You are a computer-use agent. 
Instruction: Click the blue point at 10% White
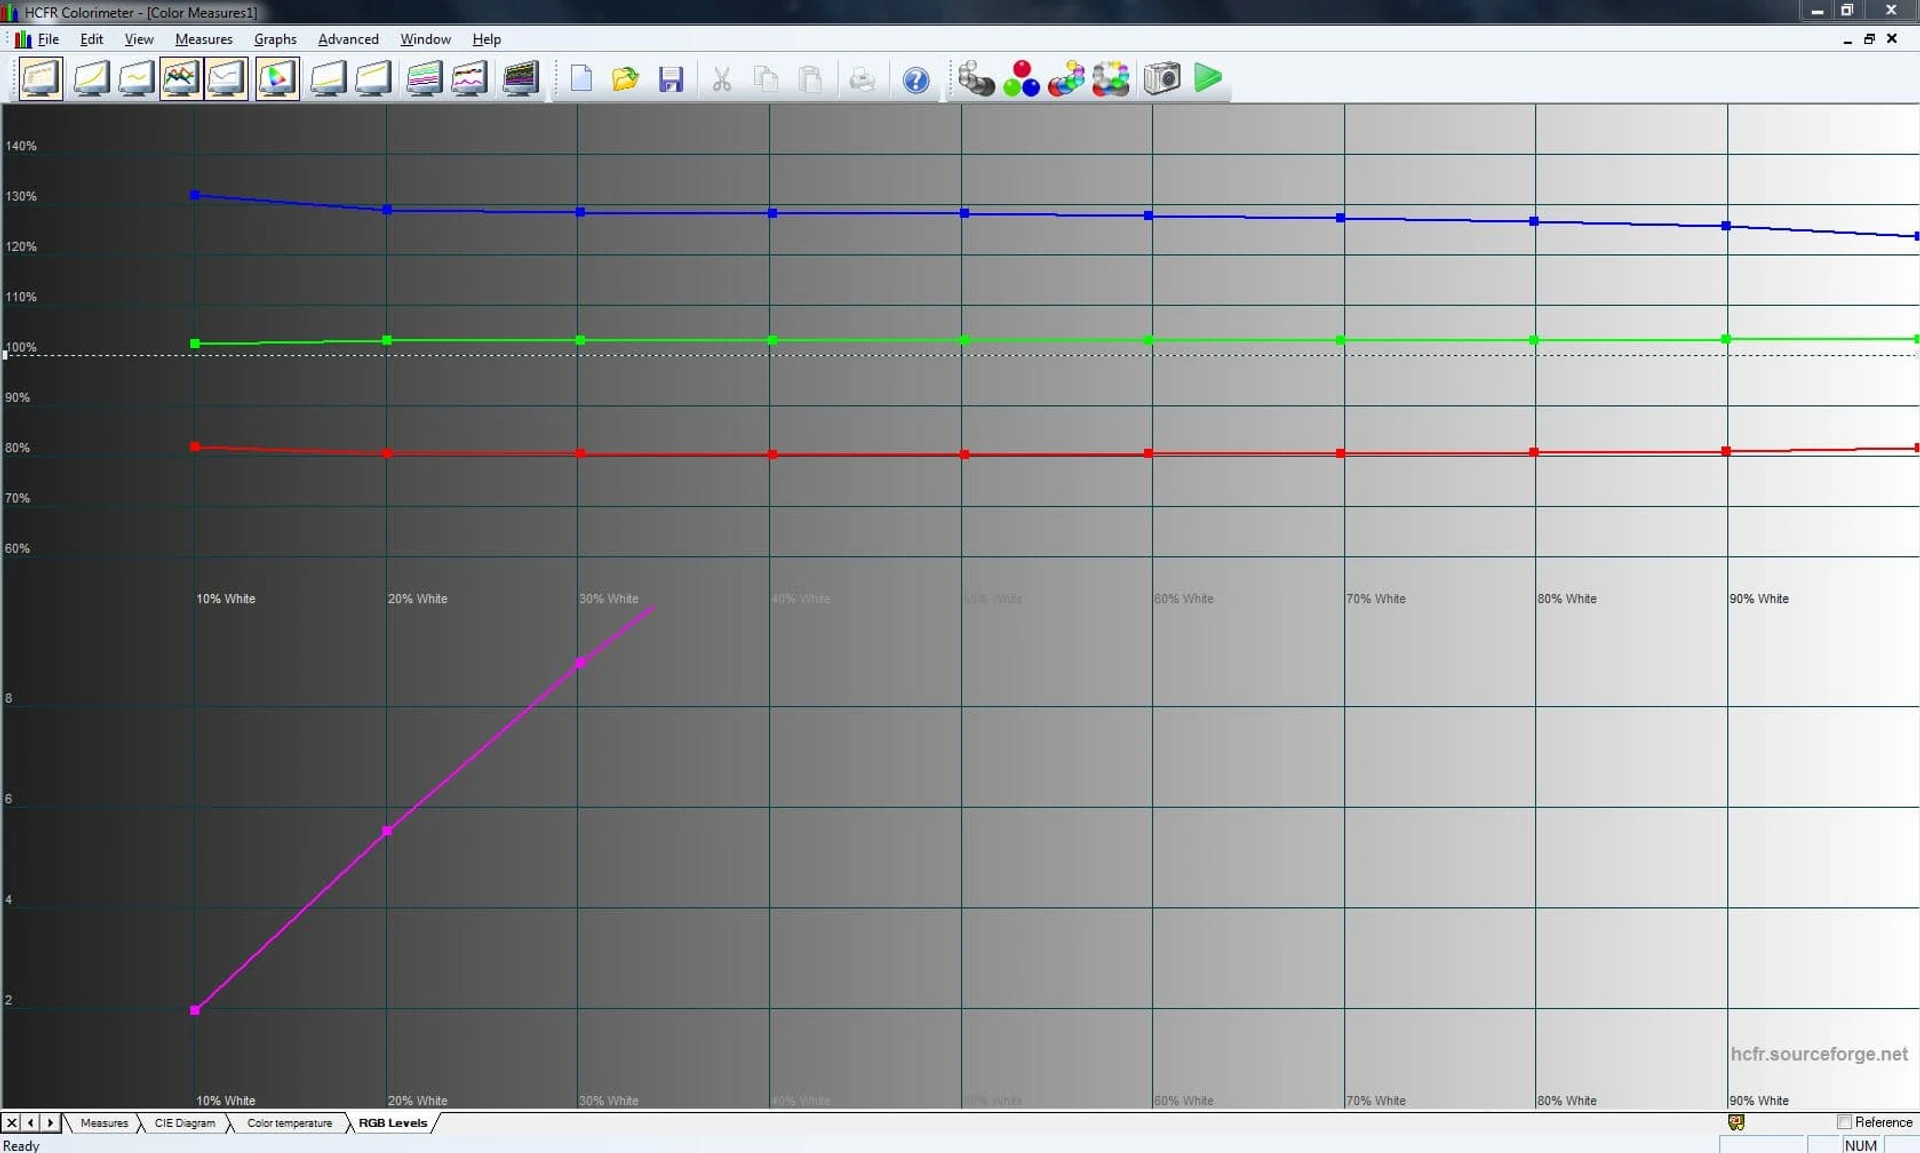point(195,195)
